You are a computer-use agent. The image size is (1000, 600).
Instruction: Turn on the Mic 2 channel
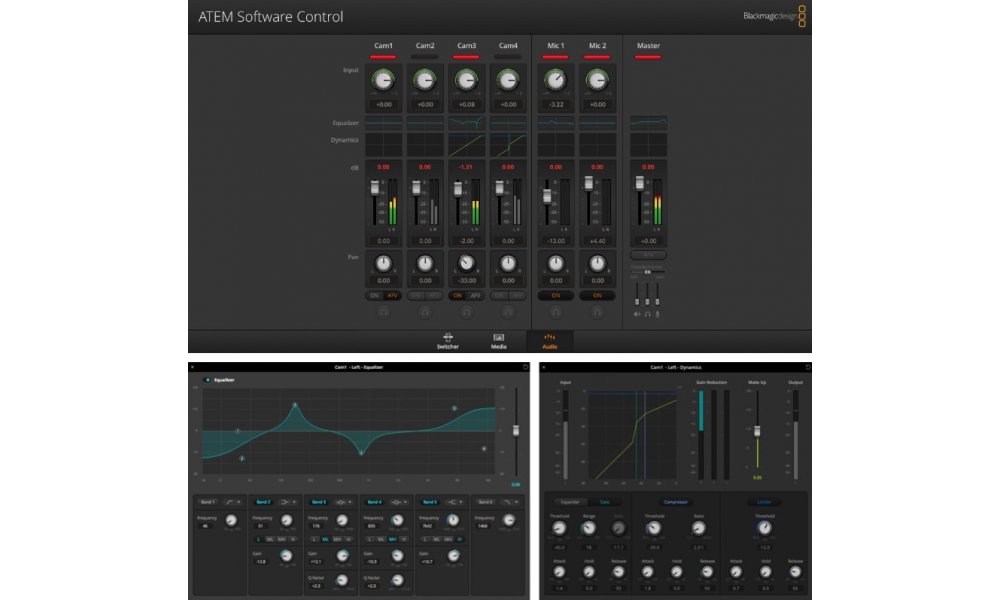pos(597,296)
